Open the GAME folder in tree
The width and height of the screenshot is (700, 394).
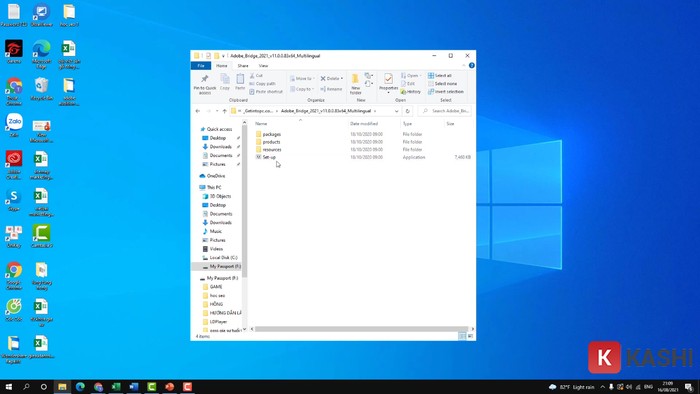213,287
